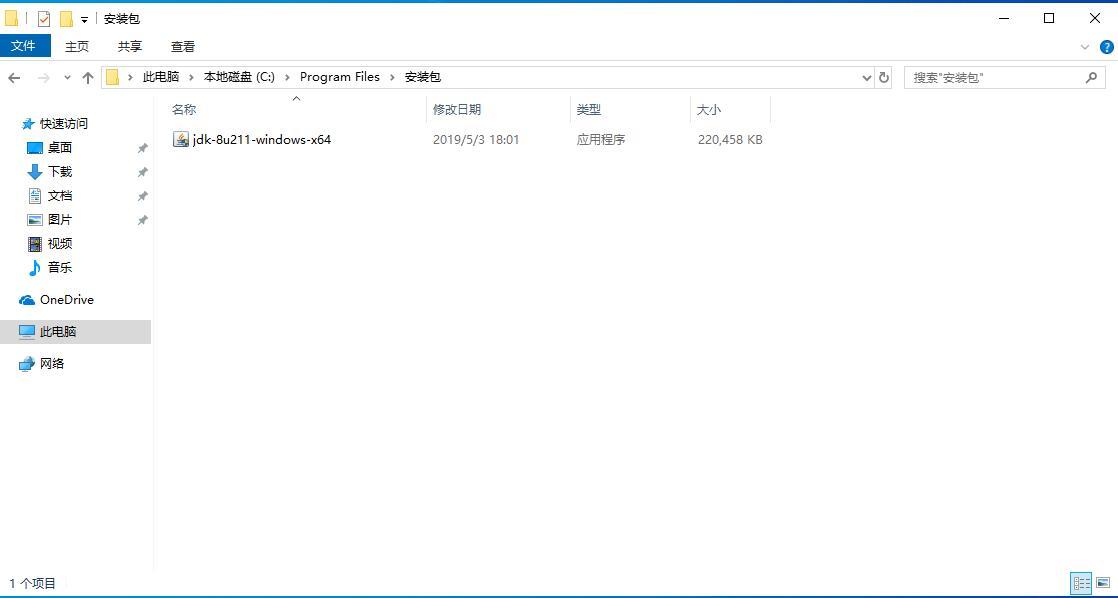The image size is (1118, 598).
Task: Switch to the 查看 ribbon tab
Action: 183,46
